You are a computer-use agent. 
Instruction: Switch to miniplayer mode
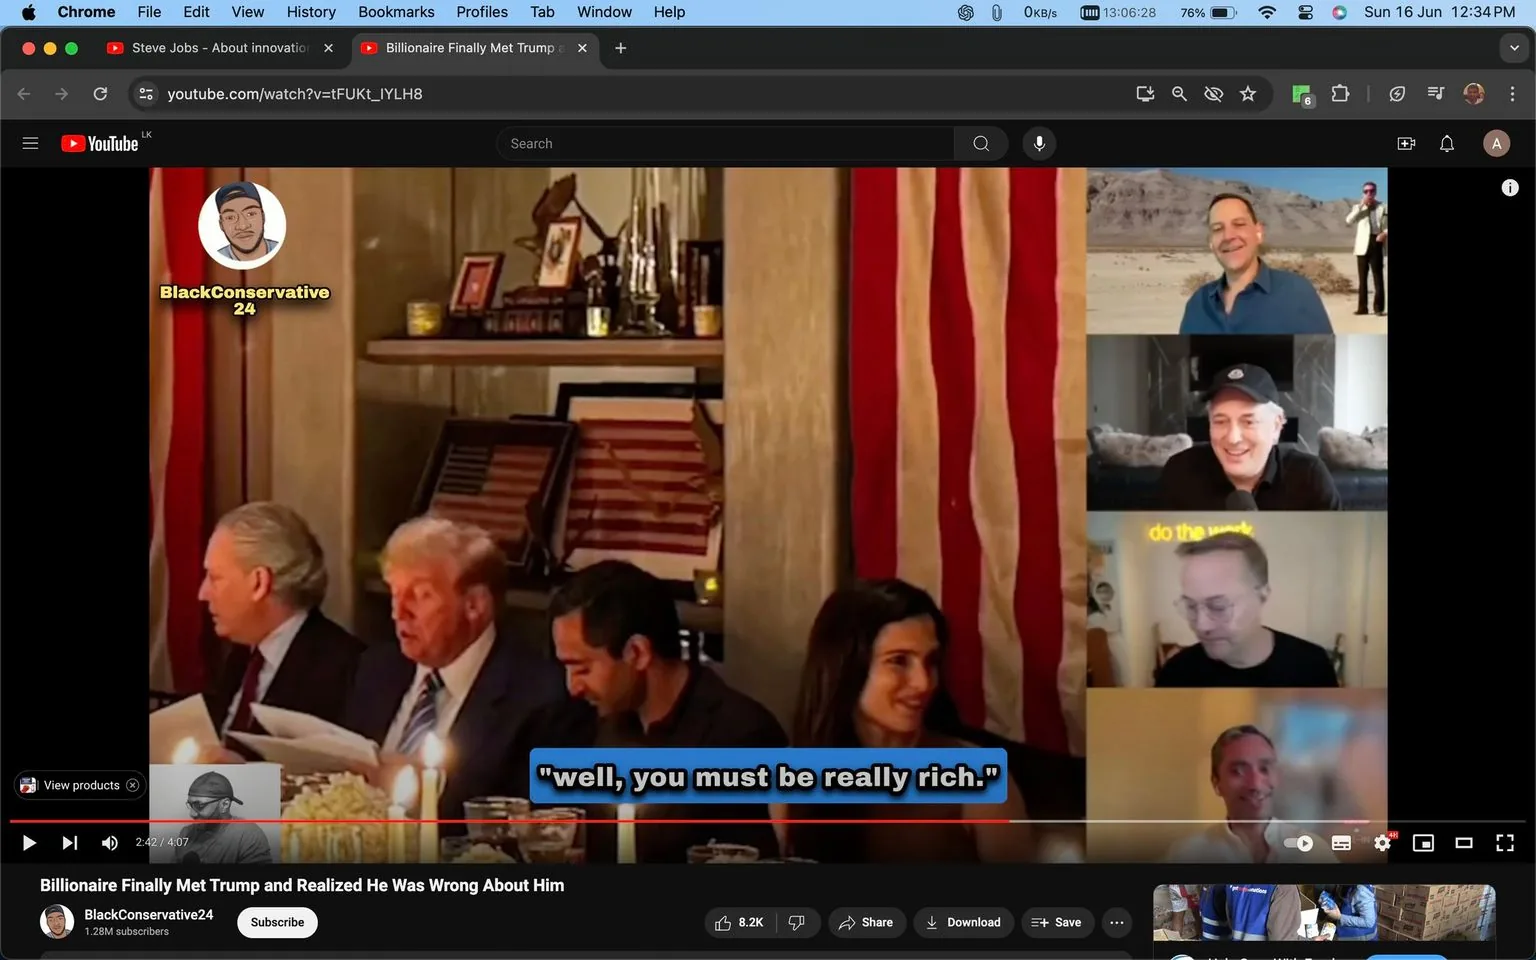1423,843
